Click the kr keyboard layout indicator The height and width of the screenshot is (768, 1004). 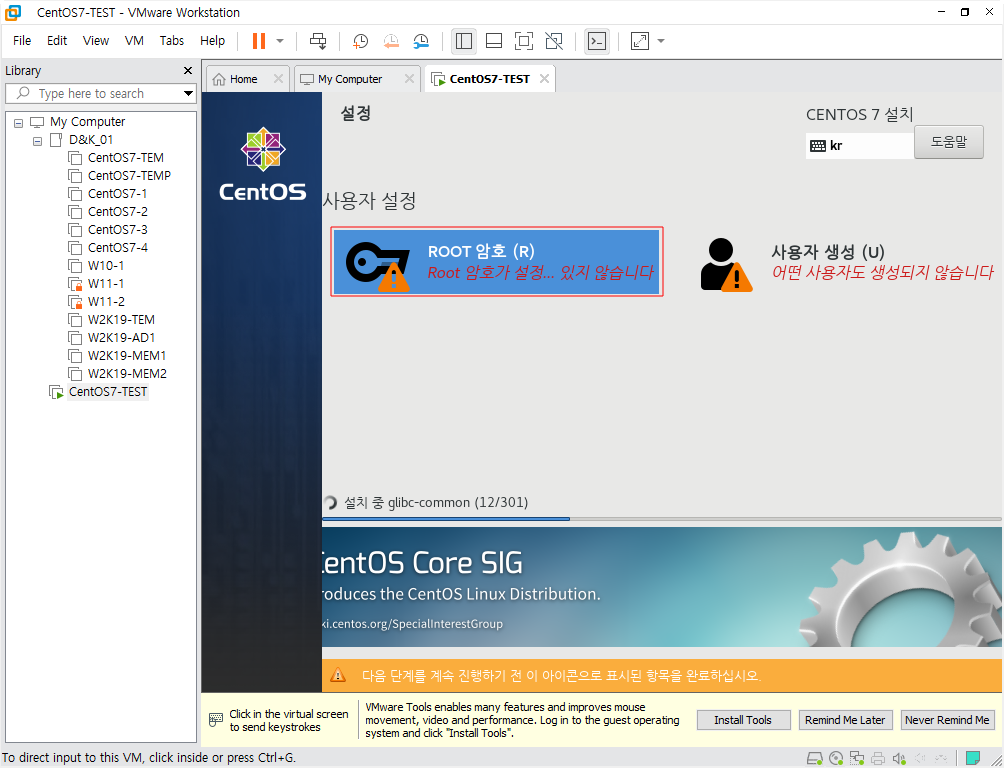(x=859, y=145)
